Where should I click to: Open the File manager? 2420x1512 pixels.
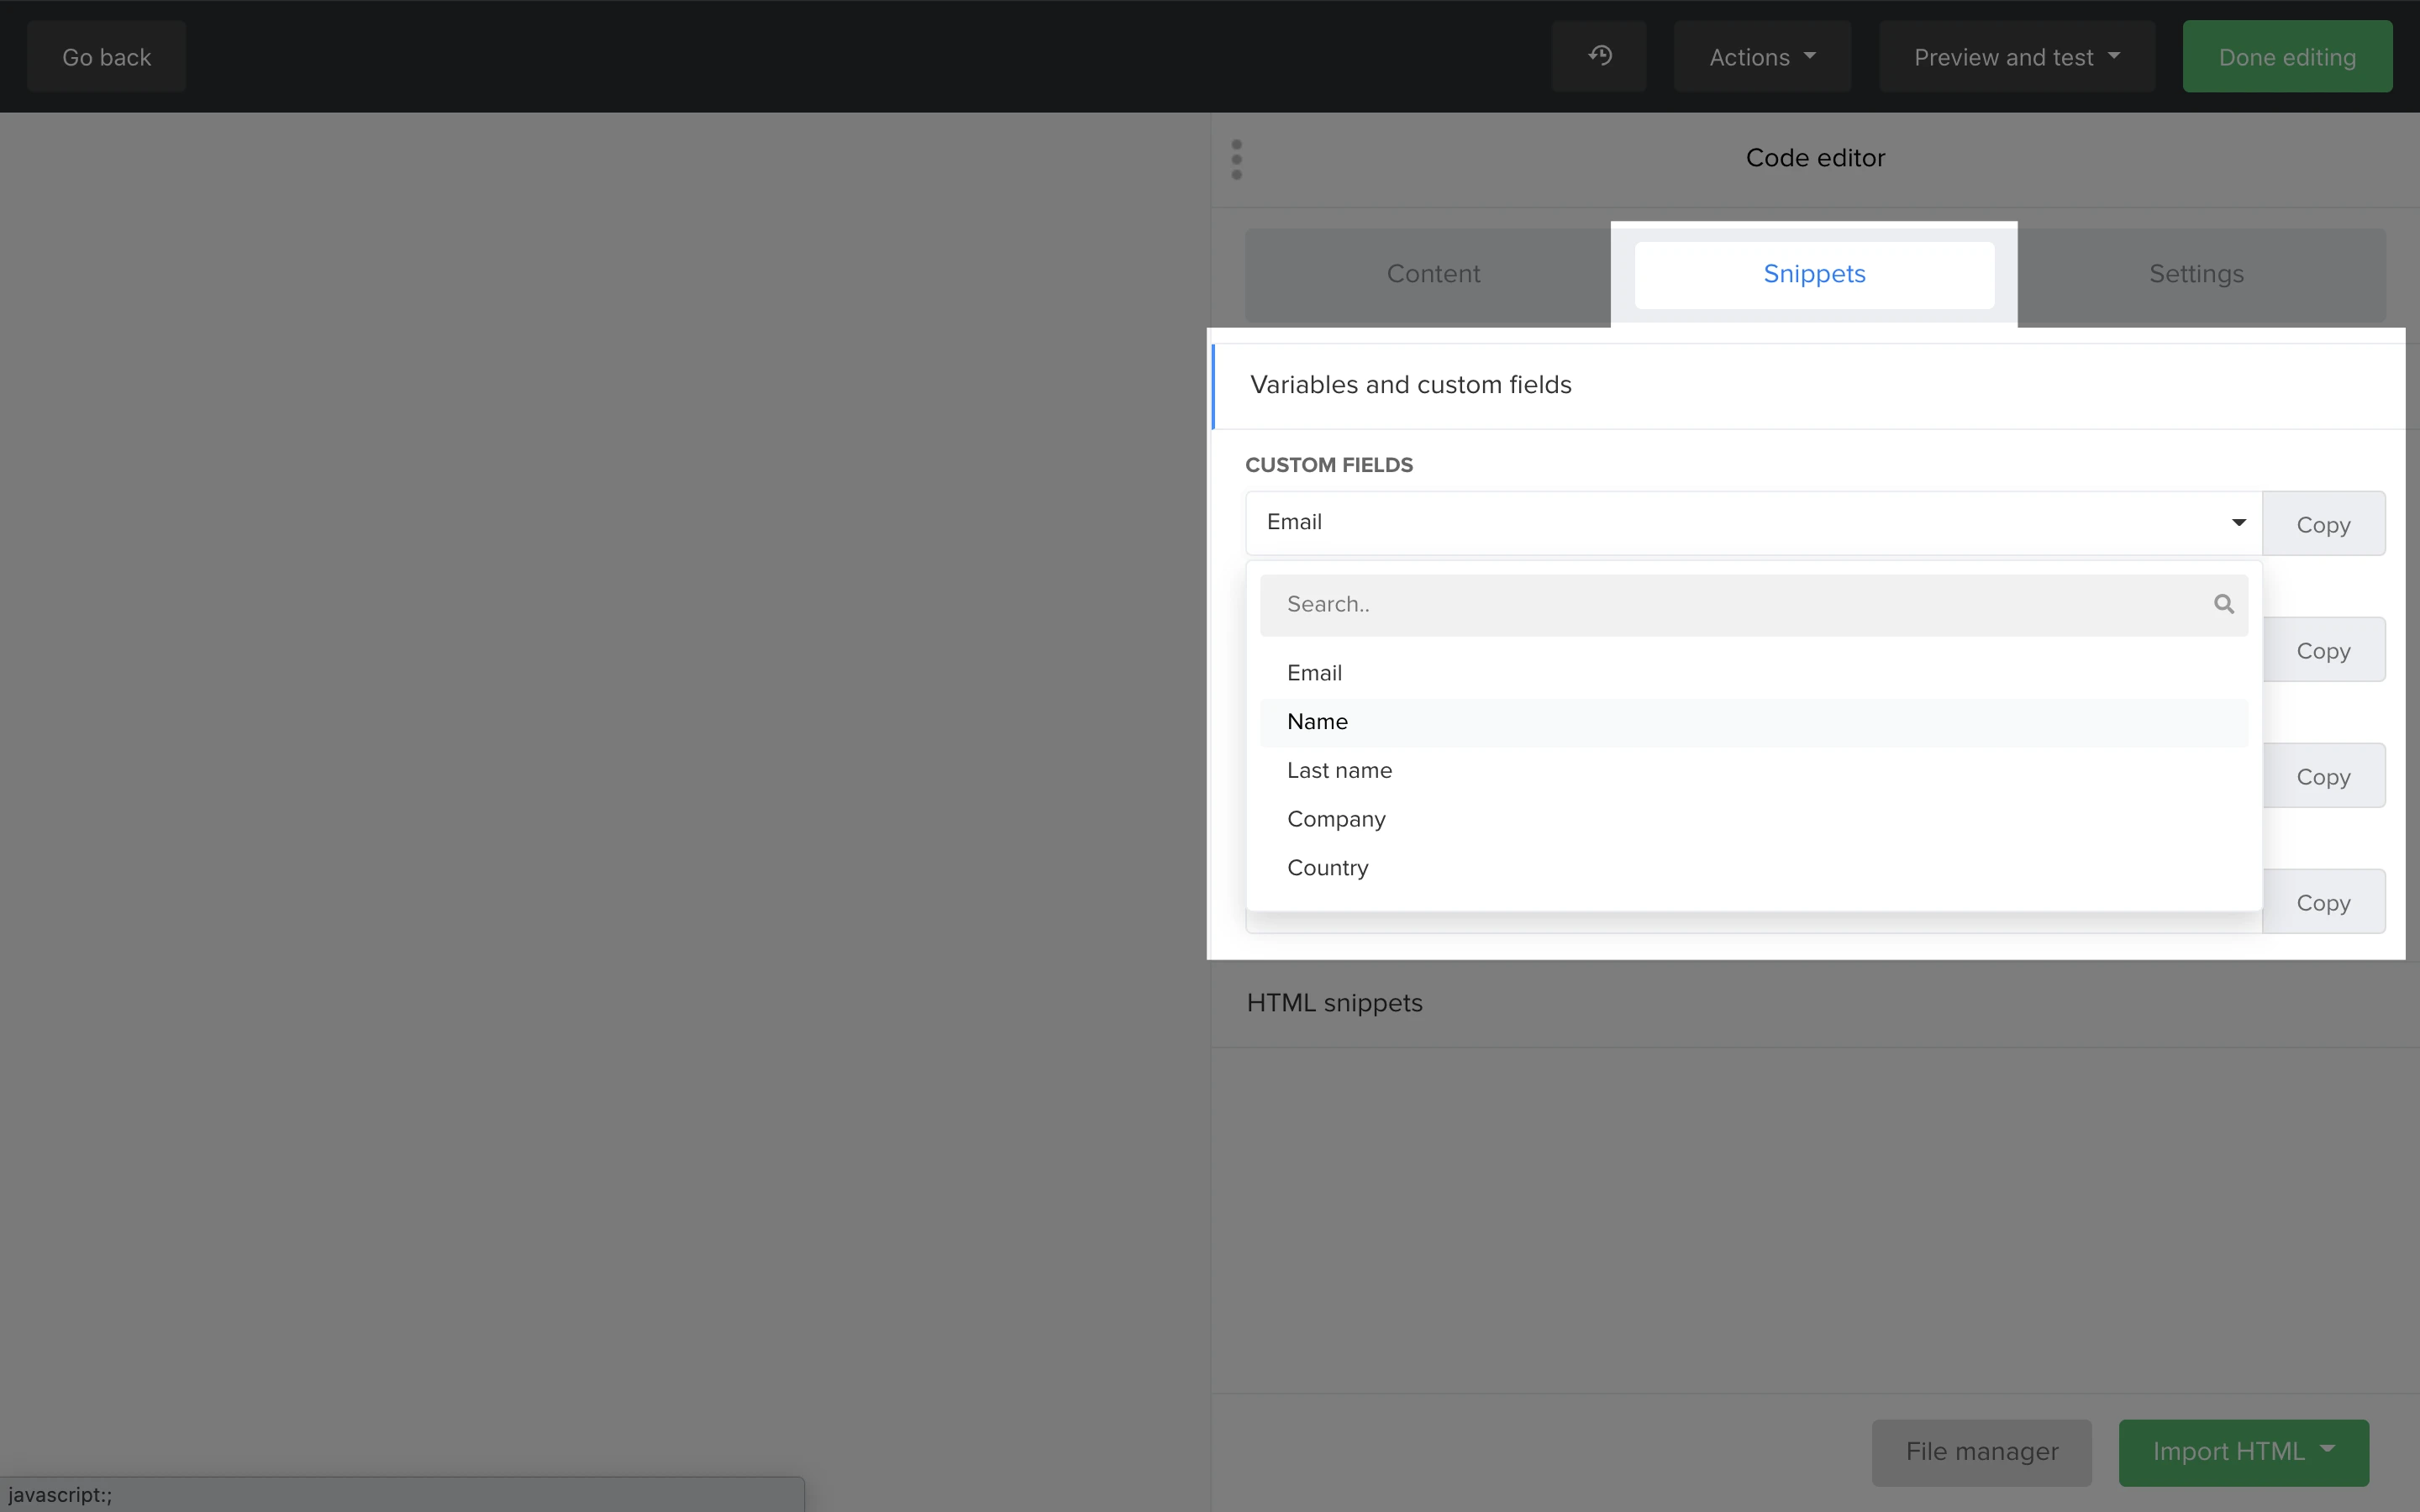coord(1981,1451)
